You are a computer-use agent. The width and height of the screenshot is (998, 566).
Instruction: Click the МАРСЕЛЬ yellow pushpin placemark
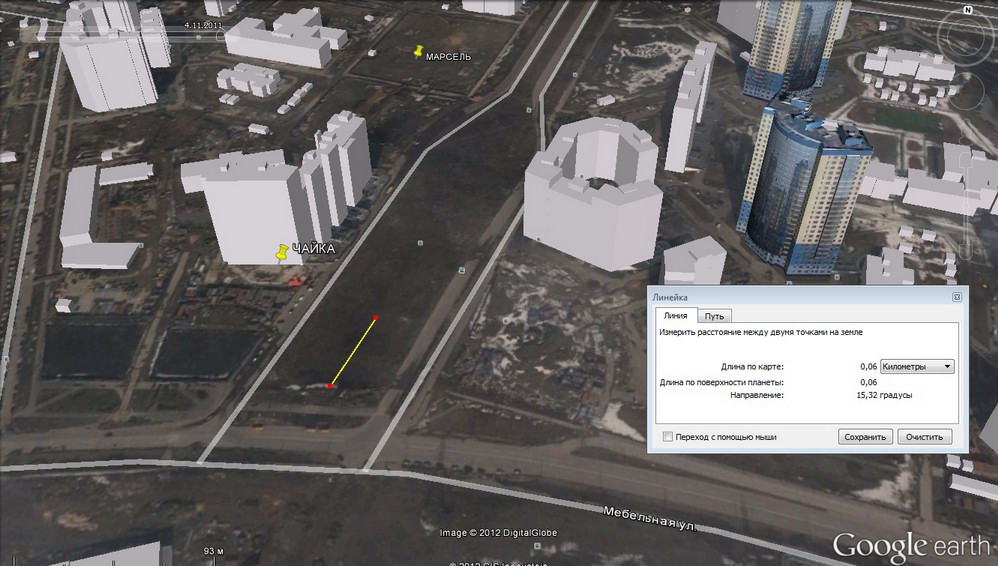tap(419, 51)
